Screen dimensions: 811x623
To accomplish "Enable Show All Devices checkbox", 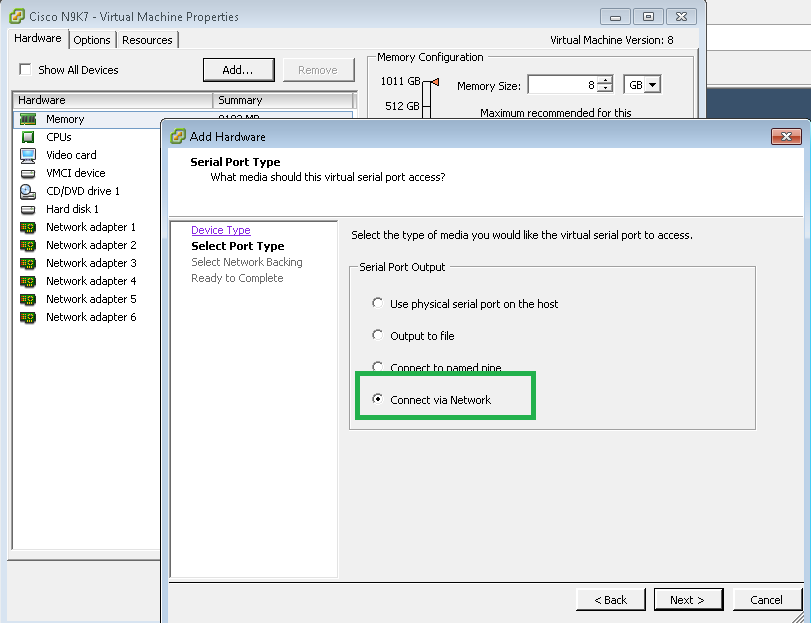I will 25,69.
